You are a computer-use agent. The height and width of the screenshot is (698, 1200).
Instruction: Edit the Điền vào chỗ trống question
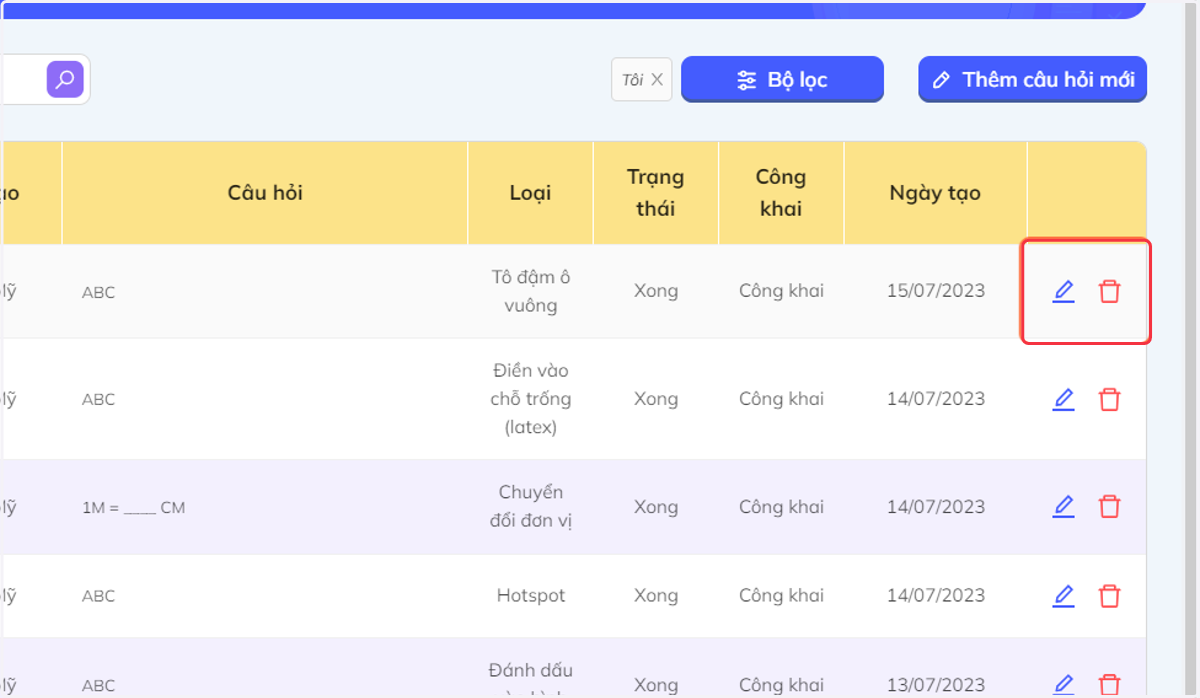1064,399
